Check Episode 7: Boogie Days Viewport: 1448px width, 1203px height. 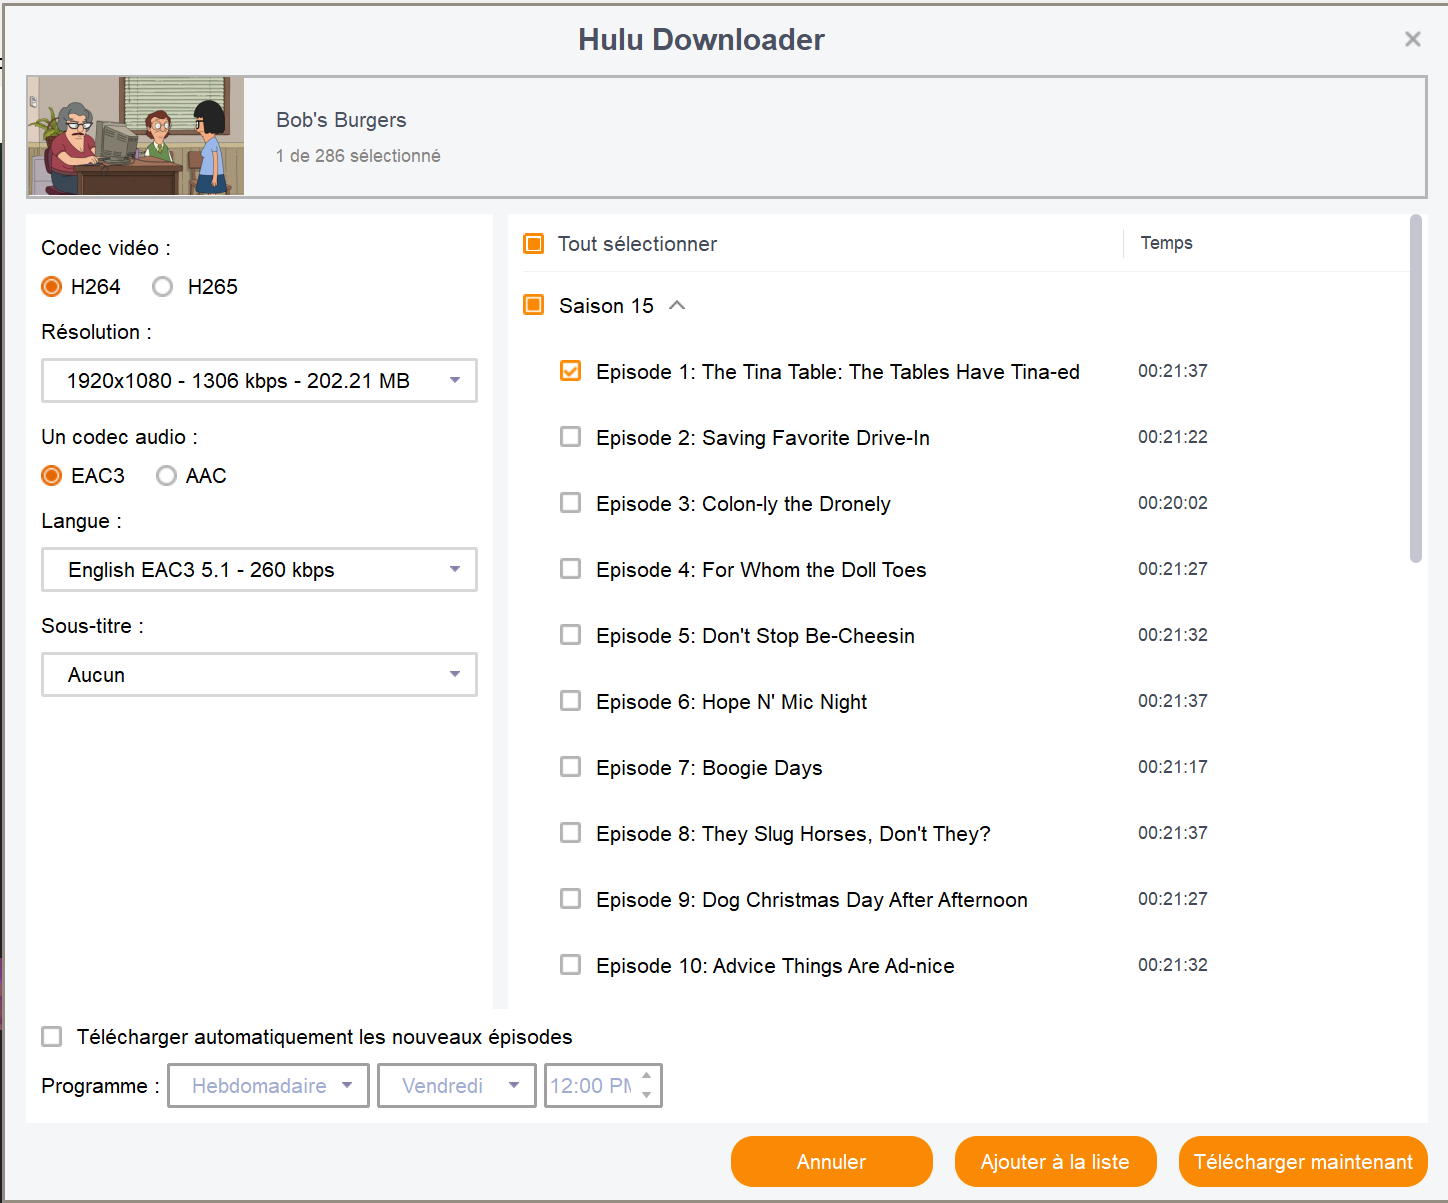570,767
